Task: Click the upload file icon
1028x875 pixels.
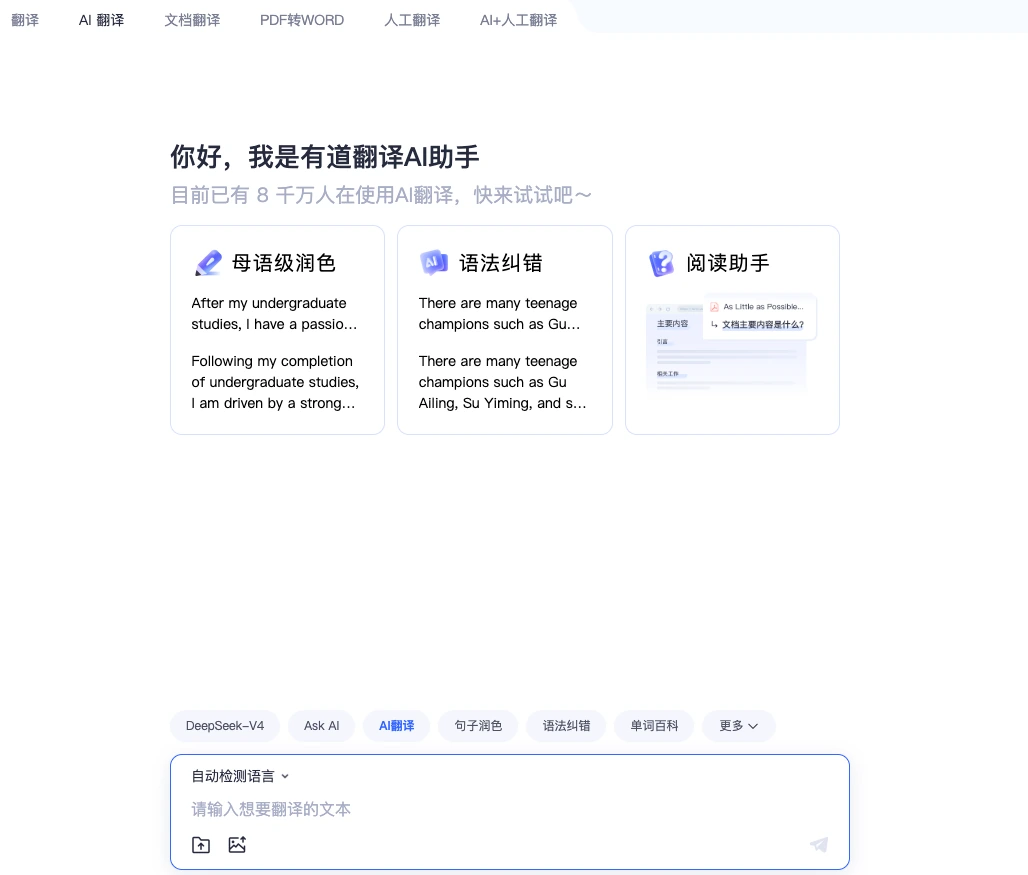Action: pyautogui.click(x=201, y=845)
